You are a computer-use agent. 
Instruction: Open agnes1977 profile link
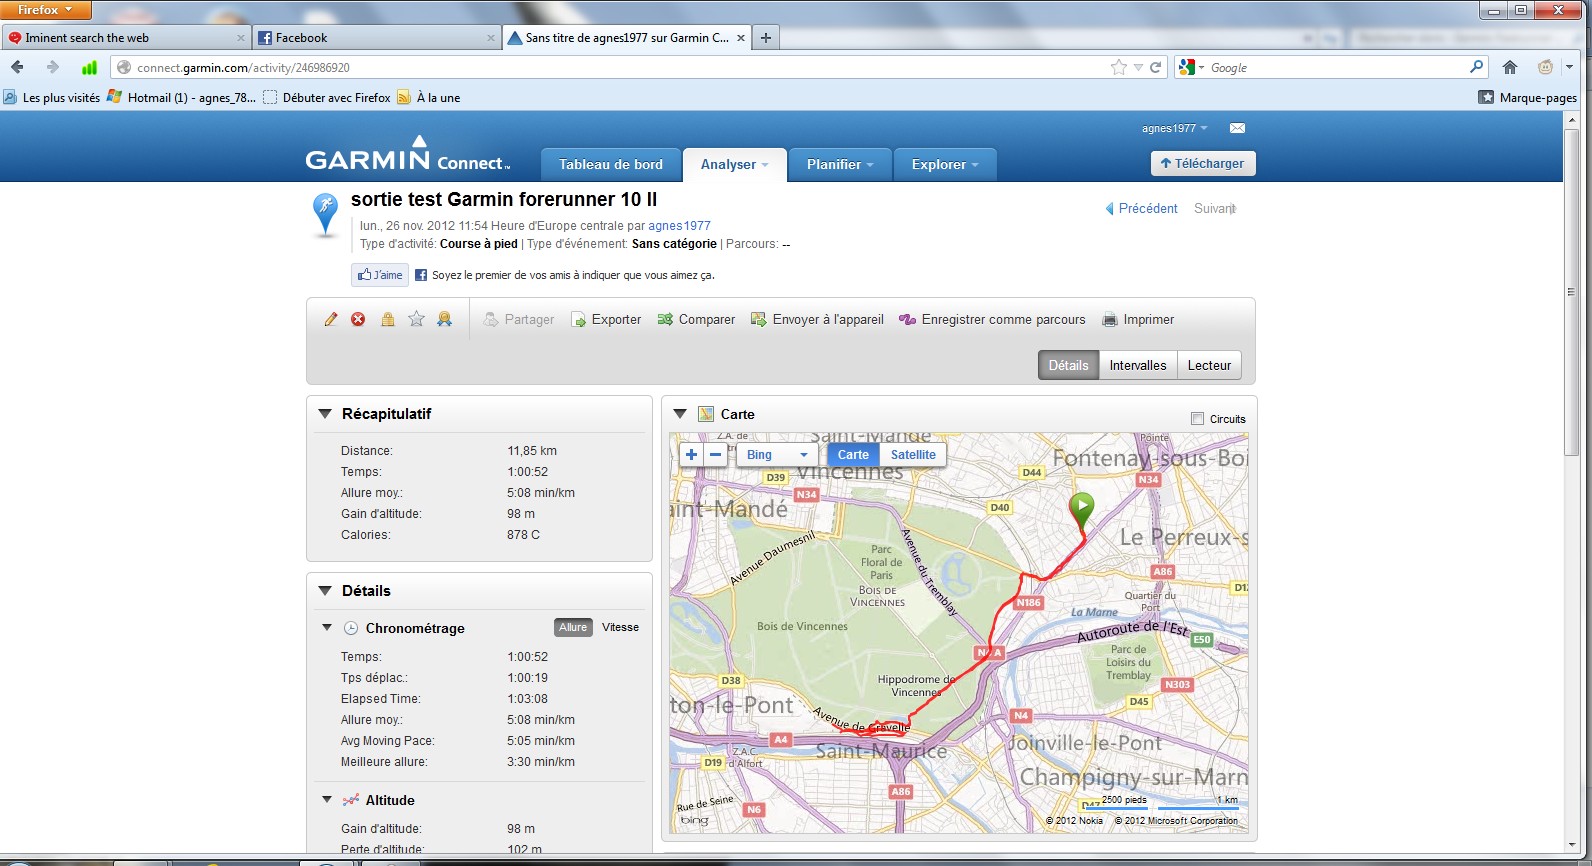tap(679, 226)
